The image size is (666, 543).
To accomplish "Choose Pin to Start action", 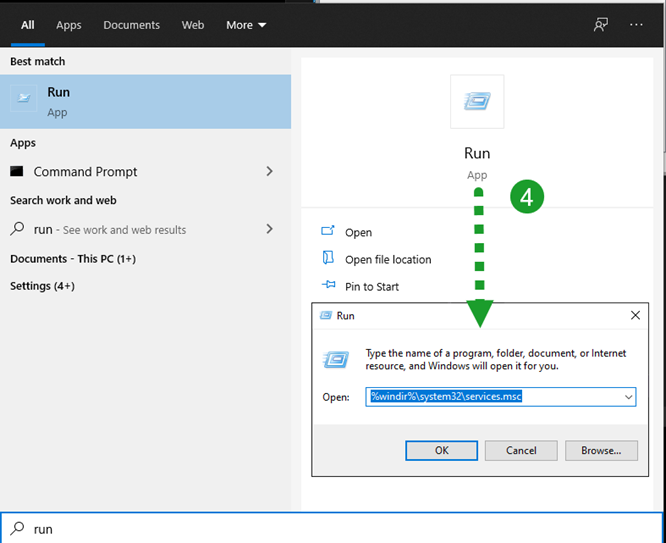I will (x=372, y=287).
